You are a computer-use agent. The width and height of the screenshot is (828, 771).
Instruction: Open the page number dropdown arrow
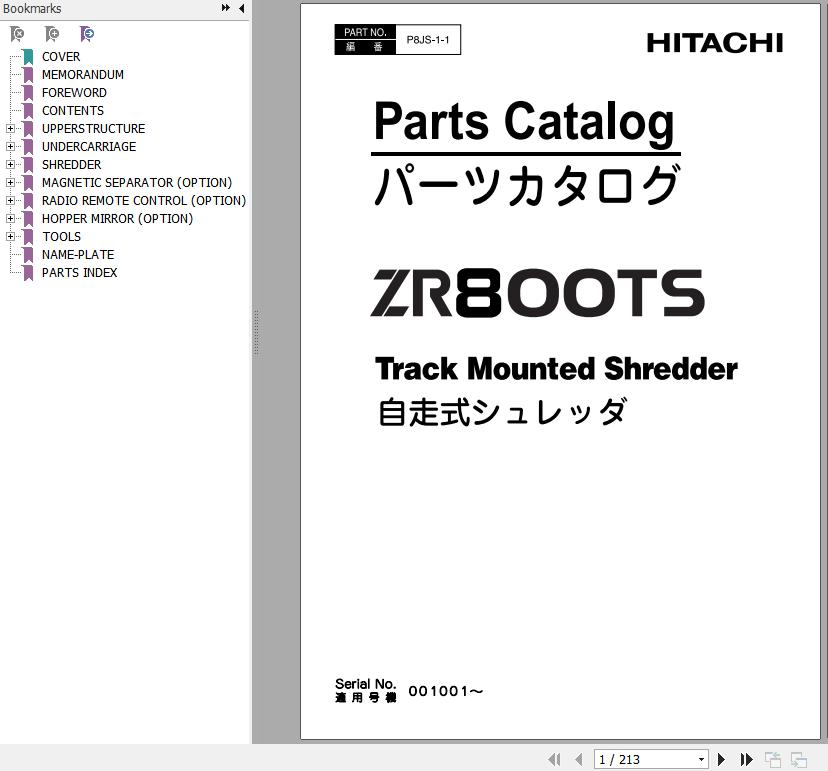[701, 759]
